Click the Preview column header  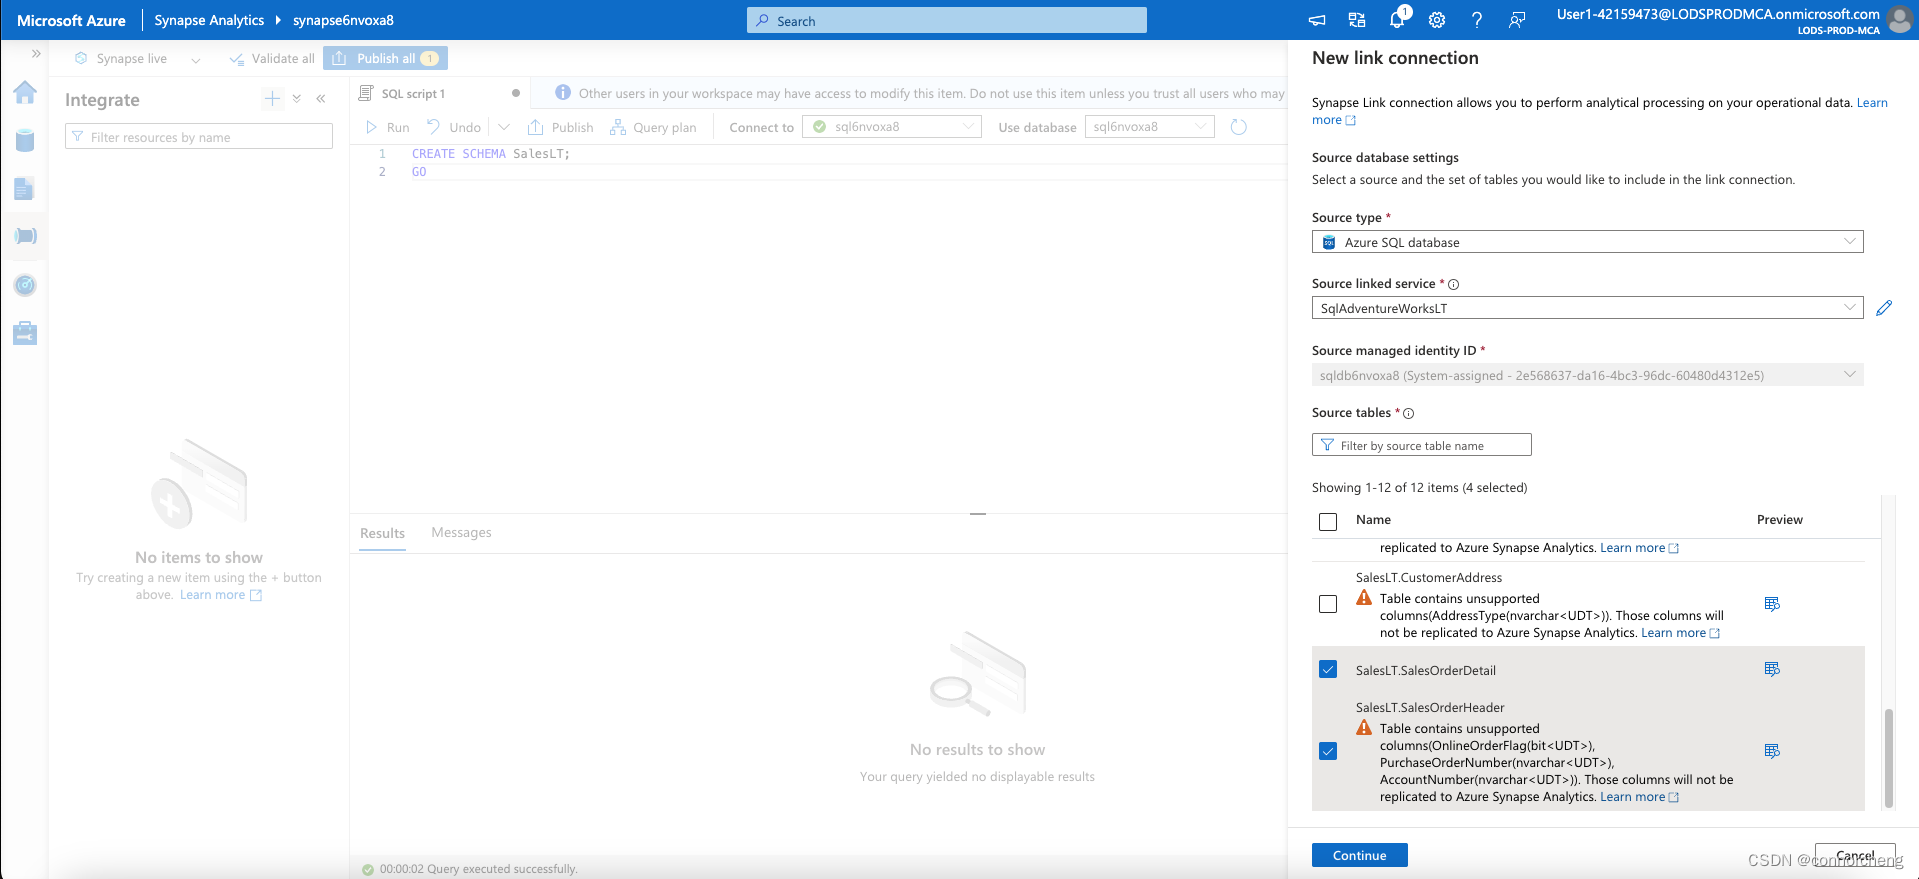(x=1780, y=520)
